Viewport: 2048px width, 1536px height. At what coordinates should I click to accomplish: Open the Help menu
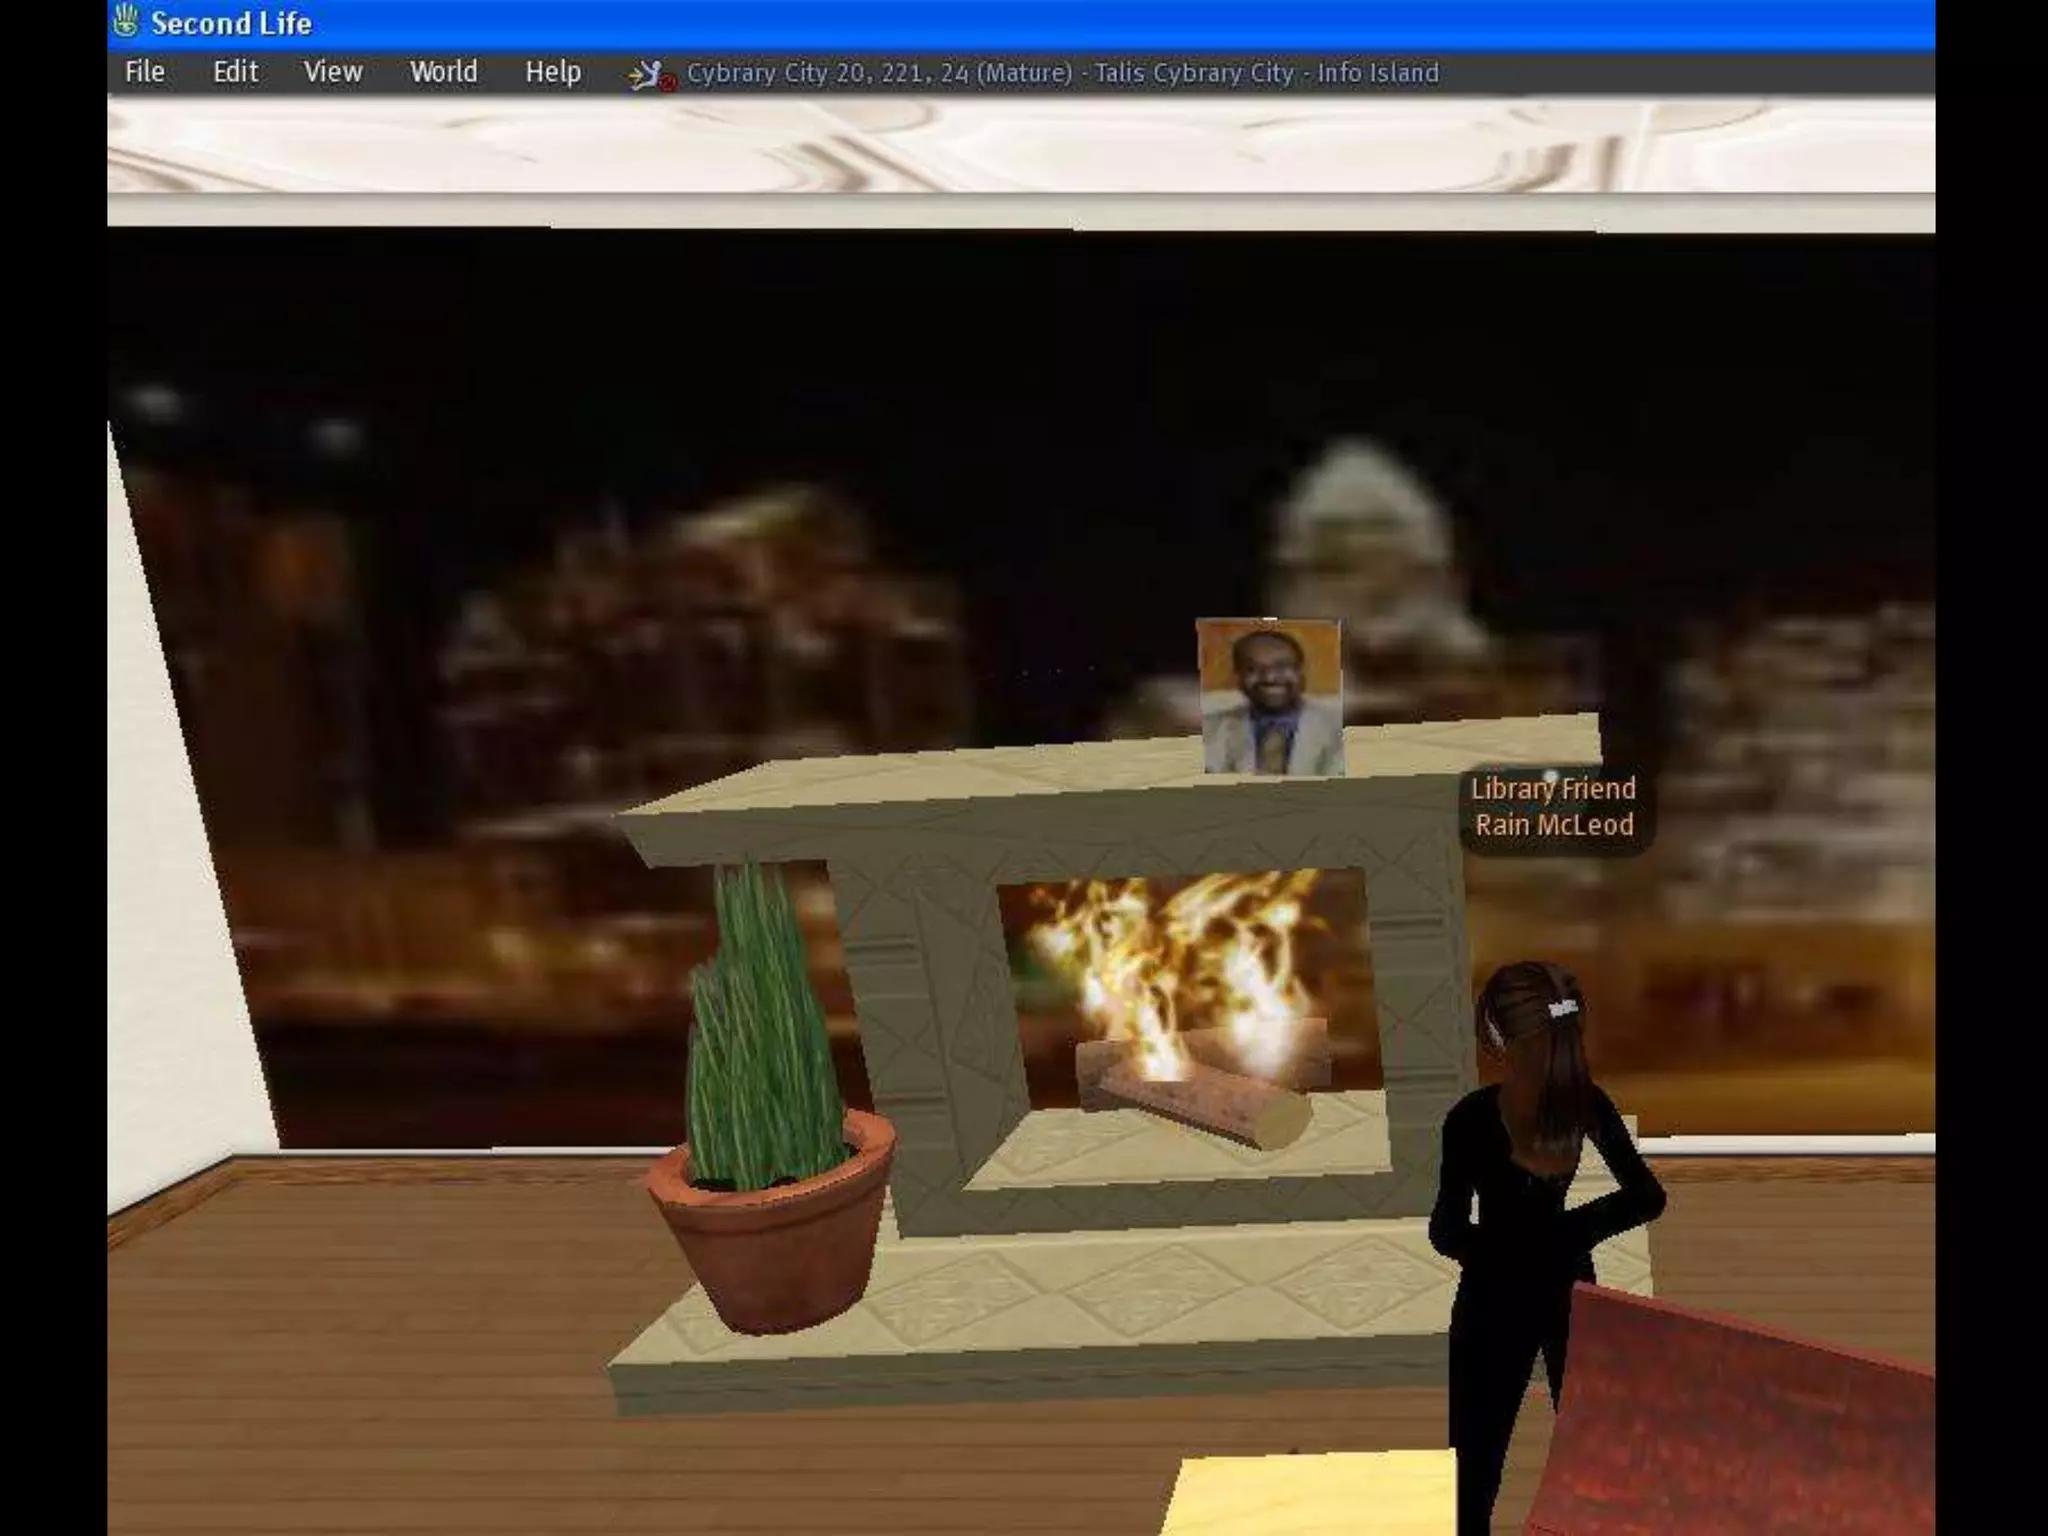[x=553, y=72]
